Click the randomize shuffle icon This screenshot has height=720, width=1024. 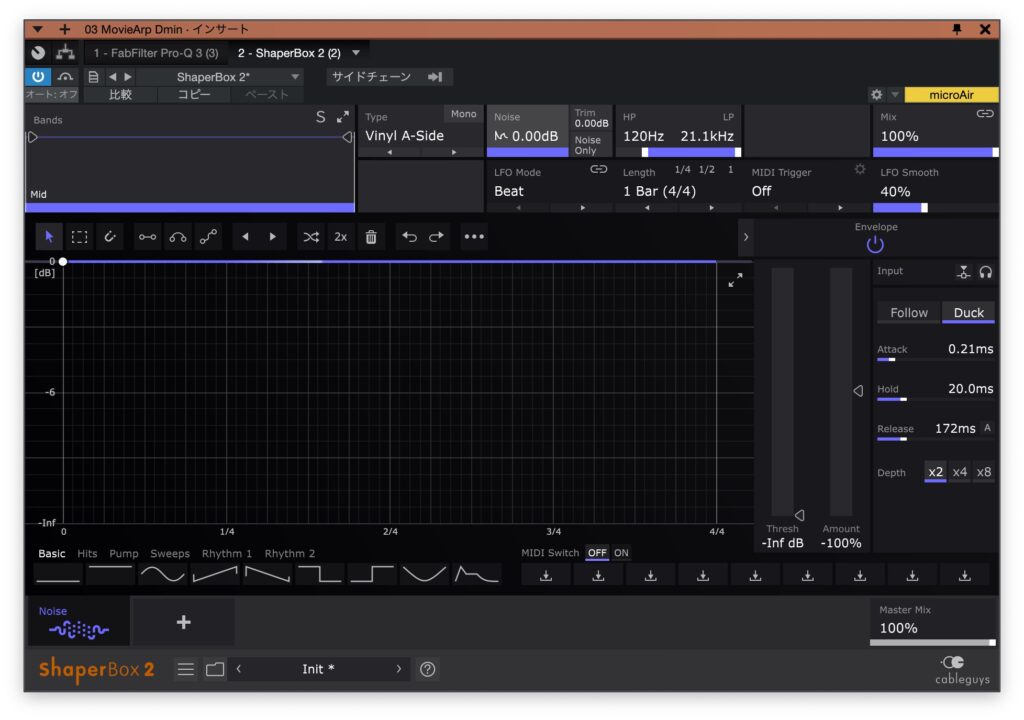tap(311, 237)
